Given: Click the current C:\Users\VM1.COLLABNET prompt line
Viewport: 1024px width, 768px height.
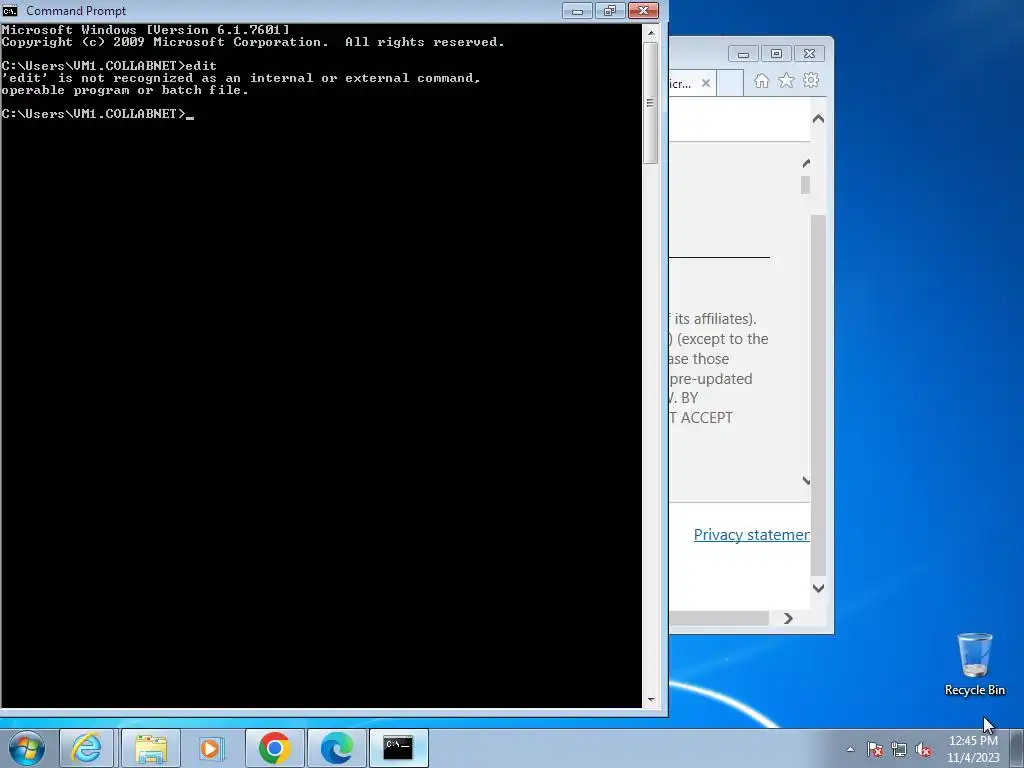Looking at the screenshot, I should point(98,114).
